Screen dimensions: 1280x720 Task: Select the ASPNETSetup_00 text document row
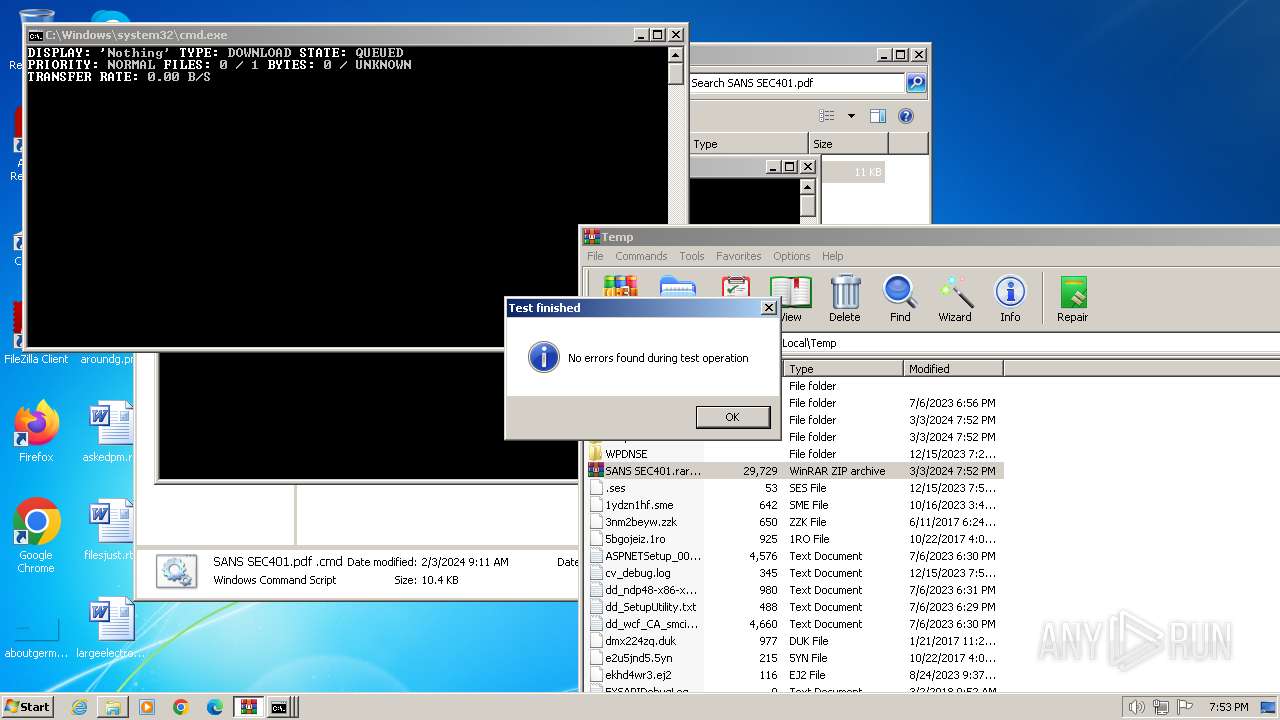tap(794, 556)
